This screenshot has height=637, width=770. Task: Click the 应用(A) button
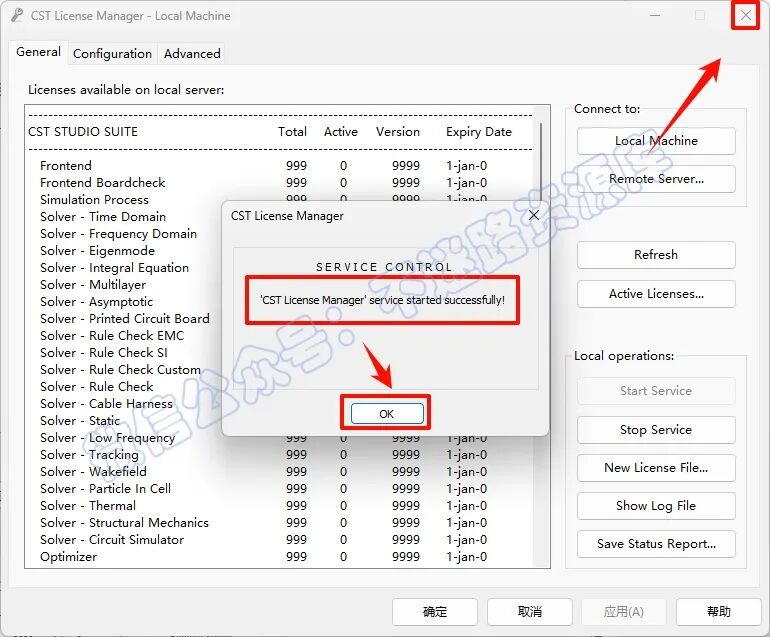click(x=624, y=611)
